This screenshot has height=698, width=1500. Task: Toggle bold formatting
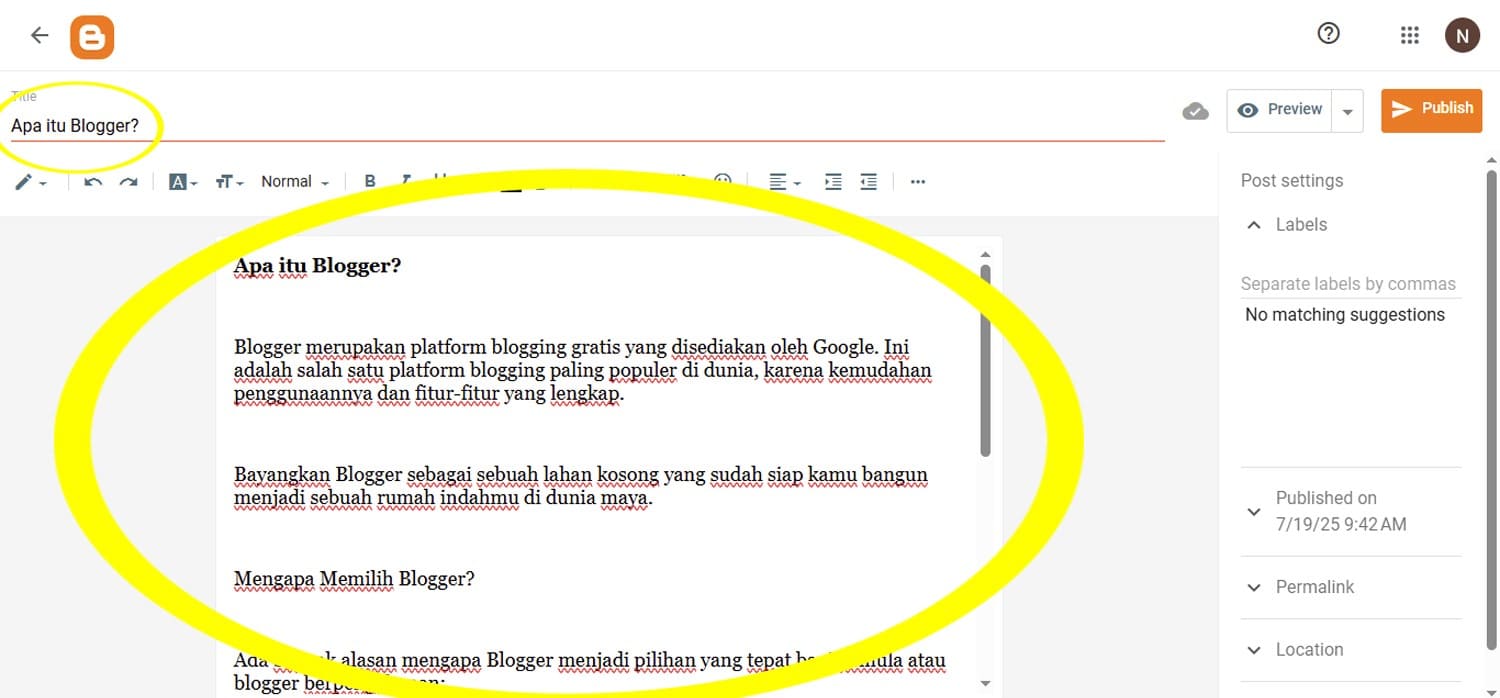coord(370,182)
